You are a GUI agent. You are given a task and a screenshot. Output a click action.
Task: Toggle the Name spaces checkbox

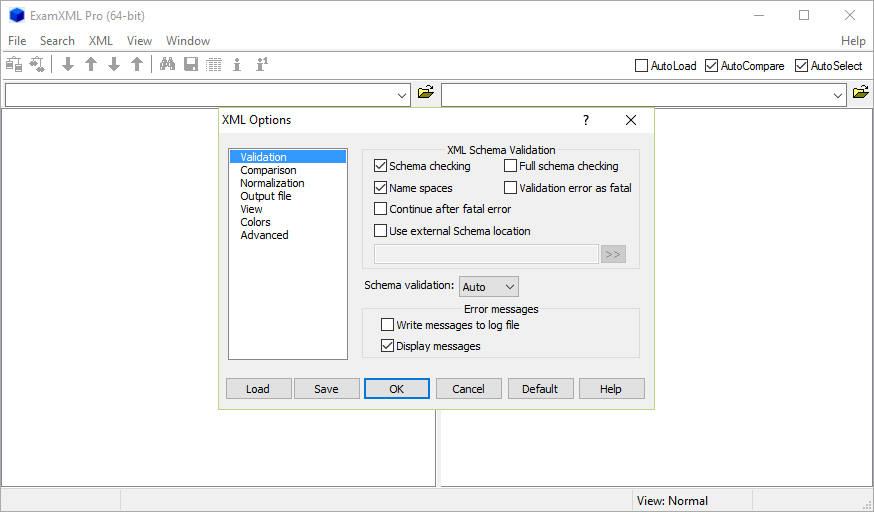[380, 188]
